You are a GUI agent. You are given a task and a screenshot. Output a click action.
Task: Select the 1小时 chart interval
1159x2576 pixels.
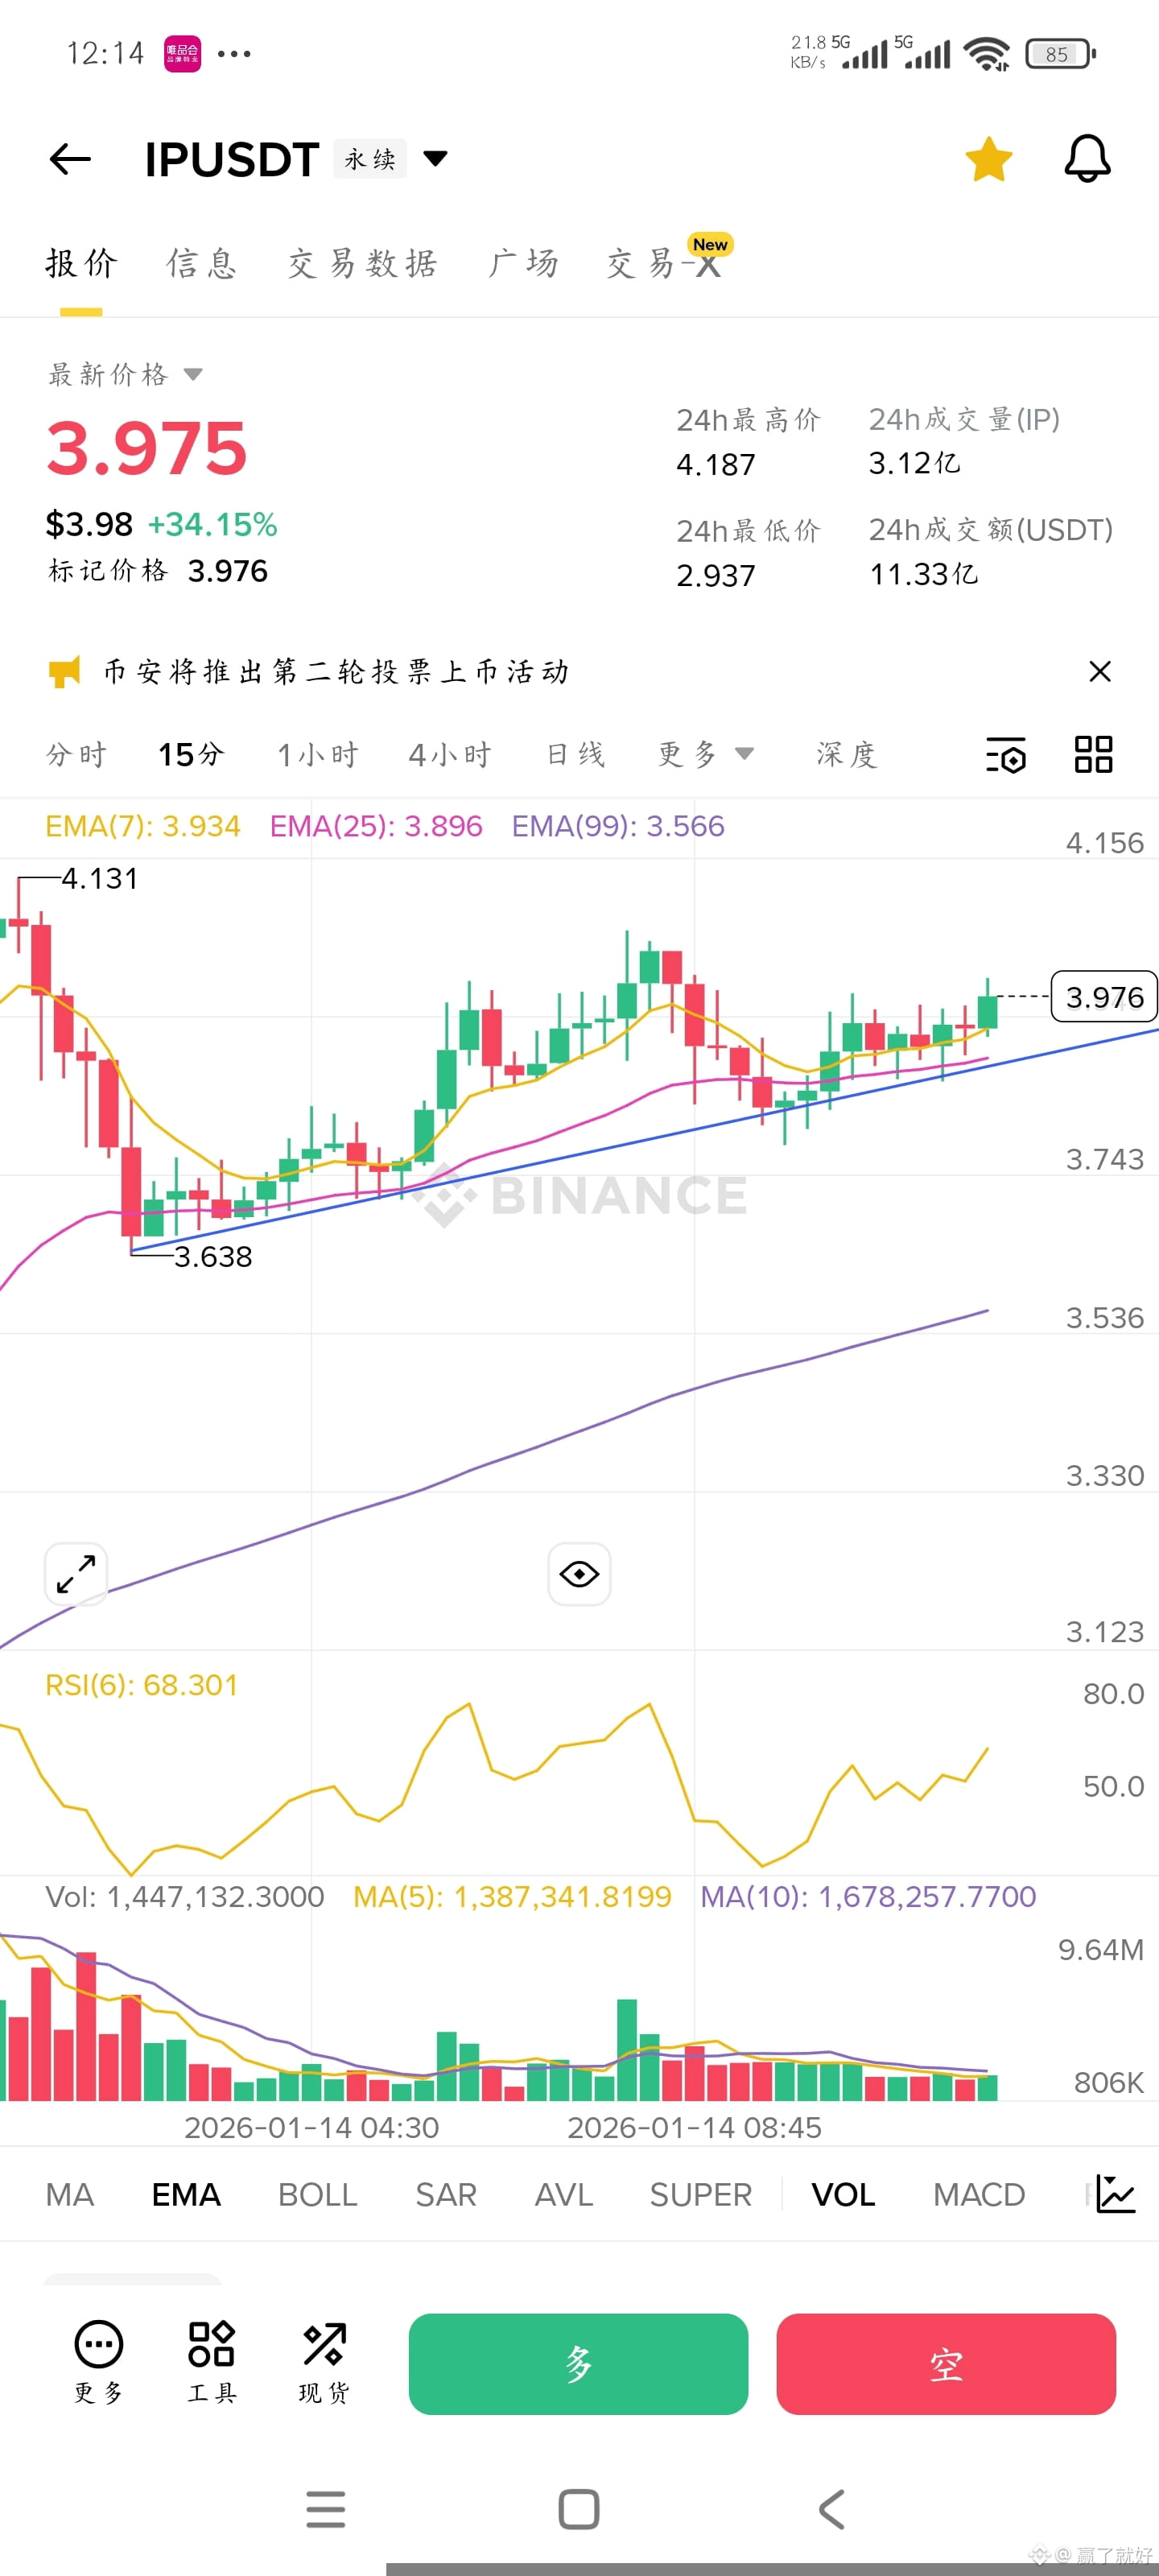pyautogui.click(x=318, y=754)
